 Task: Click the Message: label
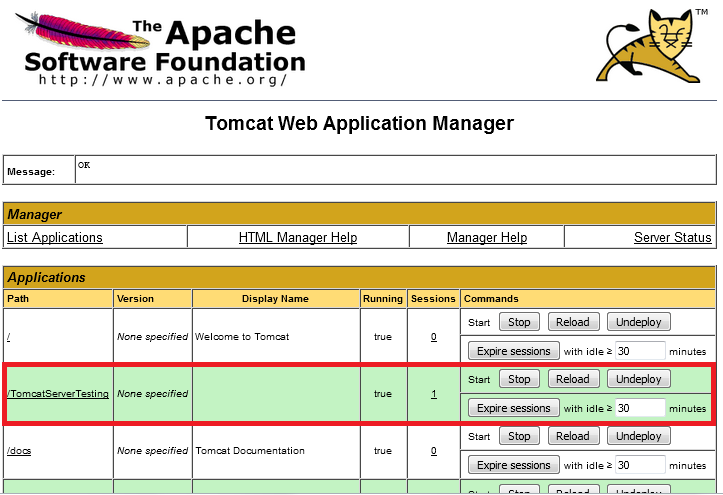(x=31, y=172)
